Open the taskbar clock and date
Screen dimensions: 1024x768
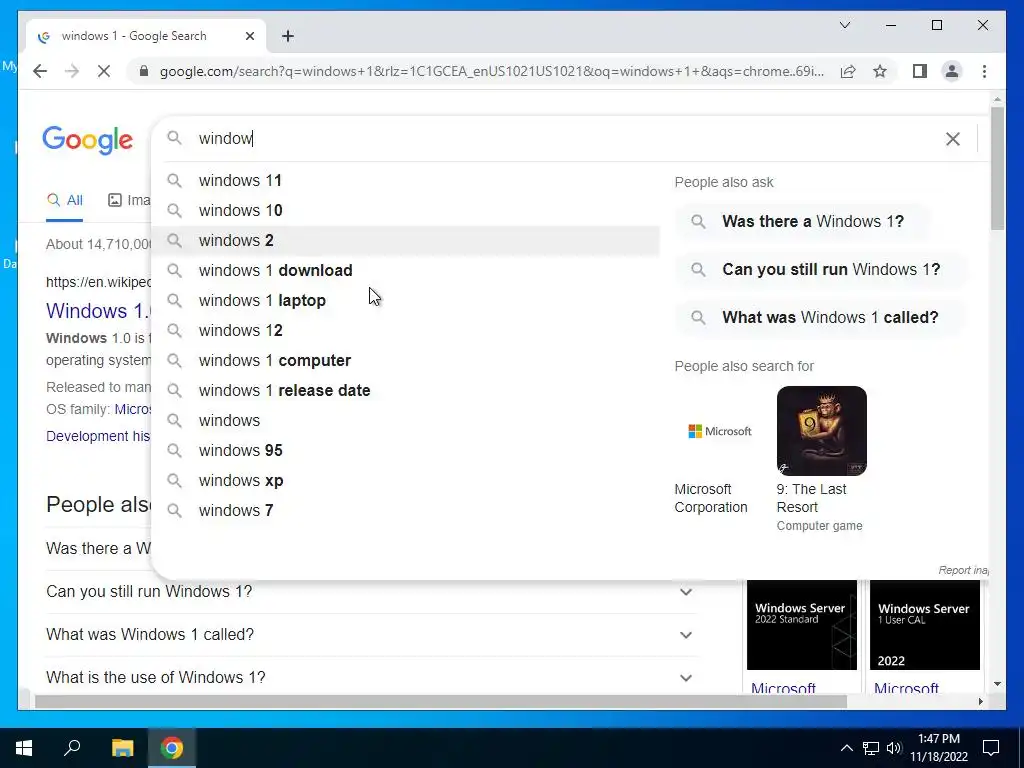[939, 748]
